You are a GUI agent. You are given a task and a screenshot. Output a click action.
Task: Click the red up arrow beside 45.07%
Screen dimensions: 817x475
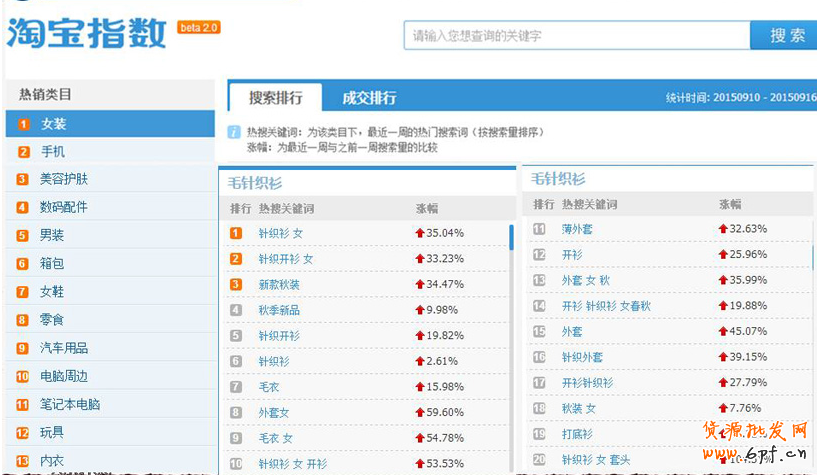coord(723,331)
